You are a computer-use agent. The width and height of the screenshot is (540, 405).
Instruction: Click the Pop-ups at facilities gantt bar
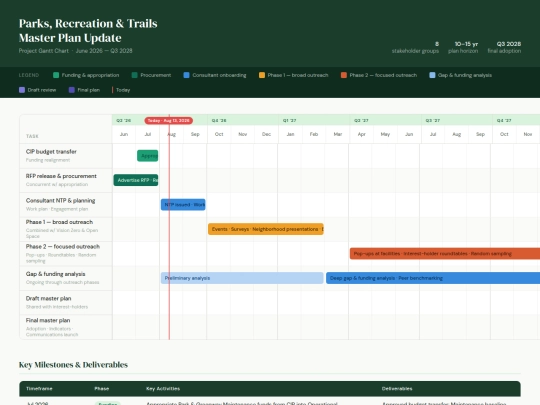pos(445,253)
